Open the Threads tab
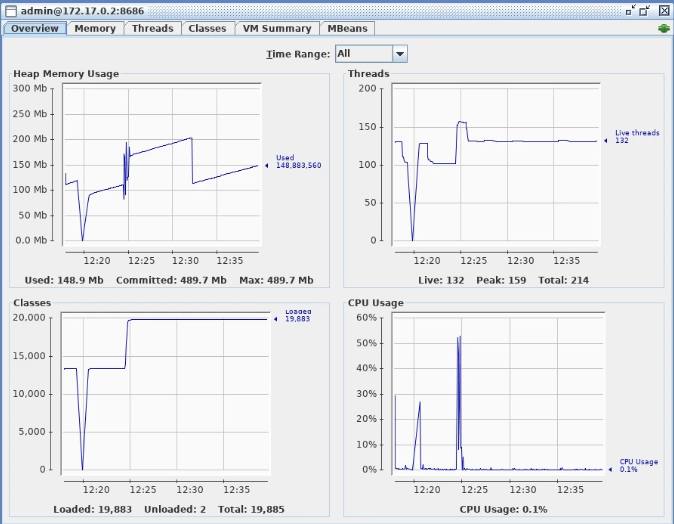The width and height of the screenshot is (674, 524). point(152,28)
